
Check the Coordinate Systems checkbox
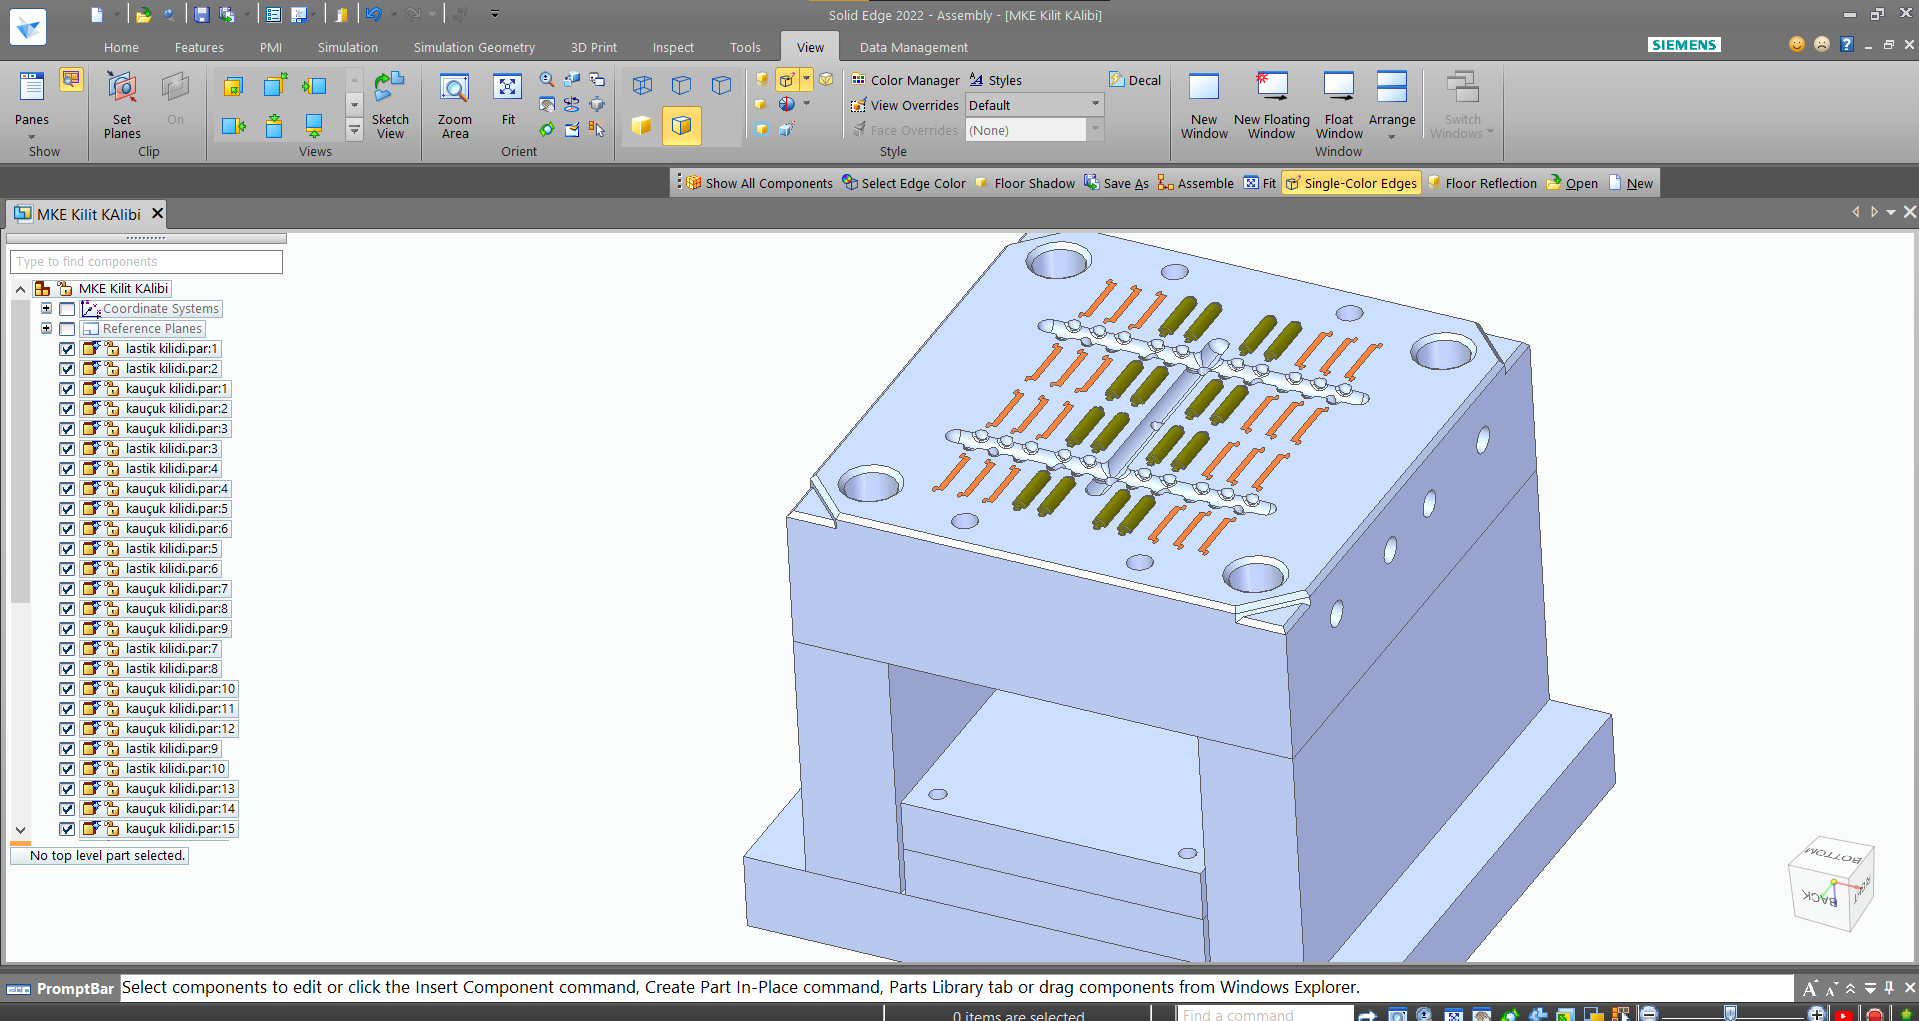click(67, 309)
